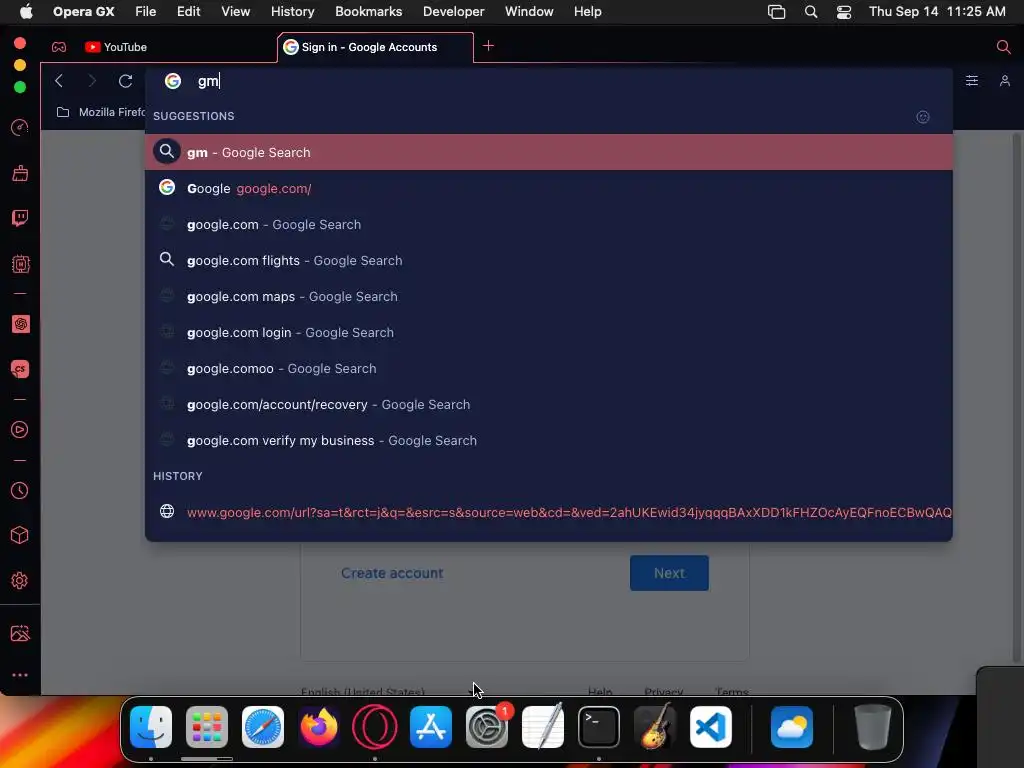
Task: Launch Firefox from the Dock
Action: tap(319, 727)
